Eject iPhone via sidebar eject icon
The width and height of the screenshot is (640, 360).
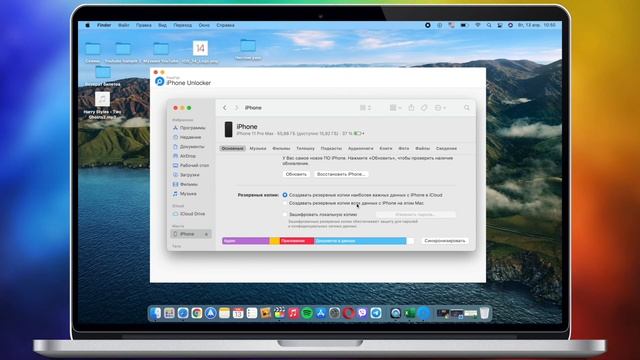pos(206,234)
